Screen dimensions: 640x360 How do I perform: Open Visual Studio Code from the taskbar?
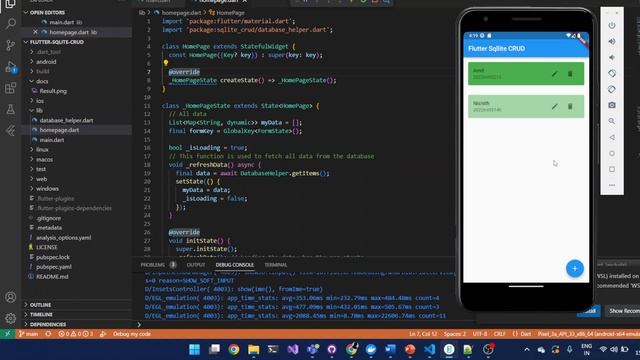click(429, 349)
